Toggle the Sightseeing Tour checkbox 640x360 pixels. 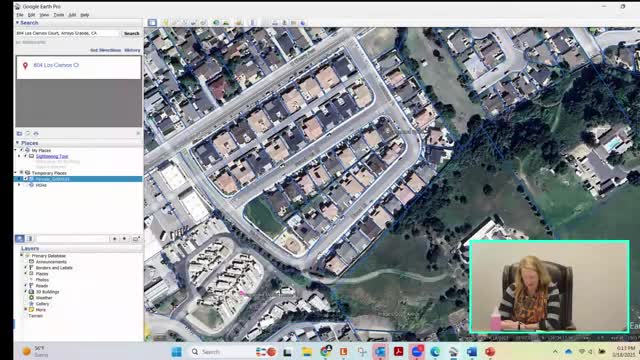(x=26, y=156)
